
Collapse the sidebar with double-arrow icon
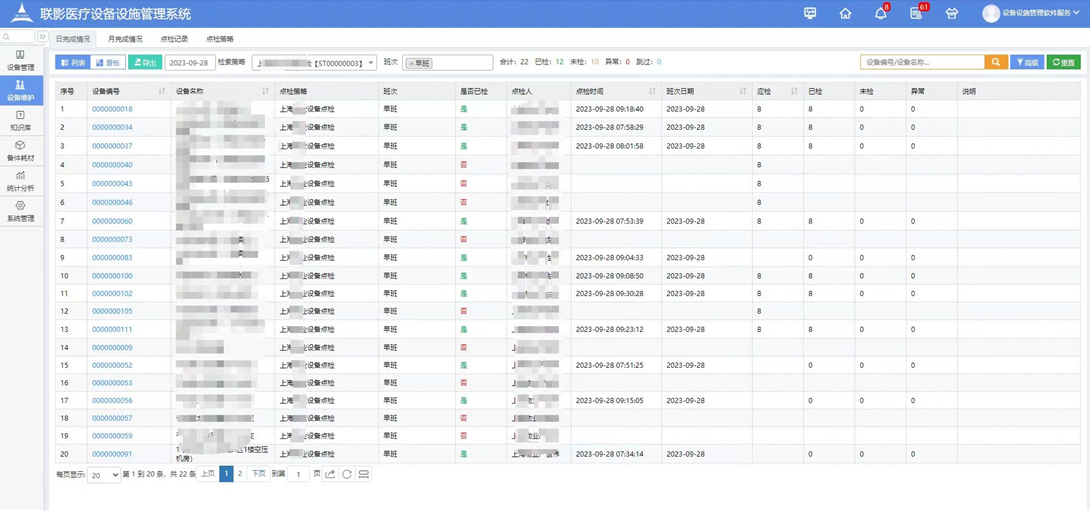coord(42,37)
